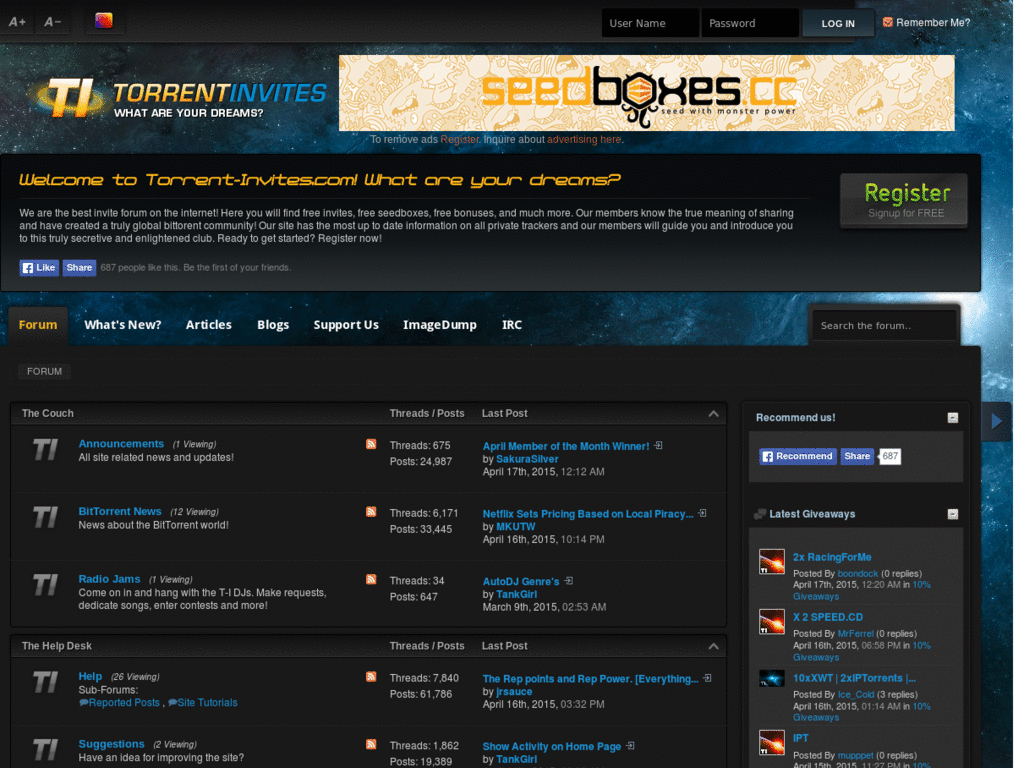The height and width of the screenshot is (768, 1024).
Task: Go to the Articles tab
Action: (208, 325)
